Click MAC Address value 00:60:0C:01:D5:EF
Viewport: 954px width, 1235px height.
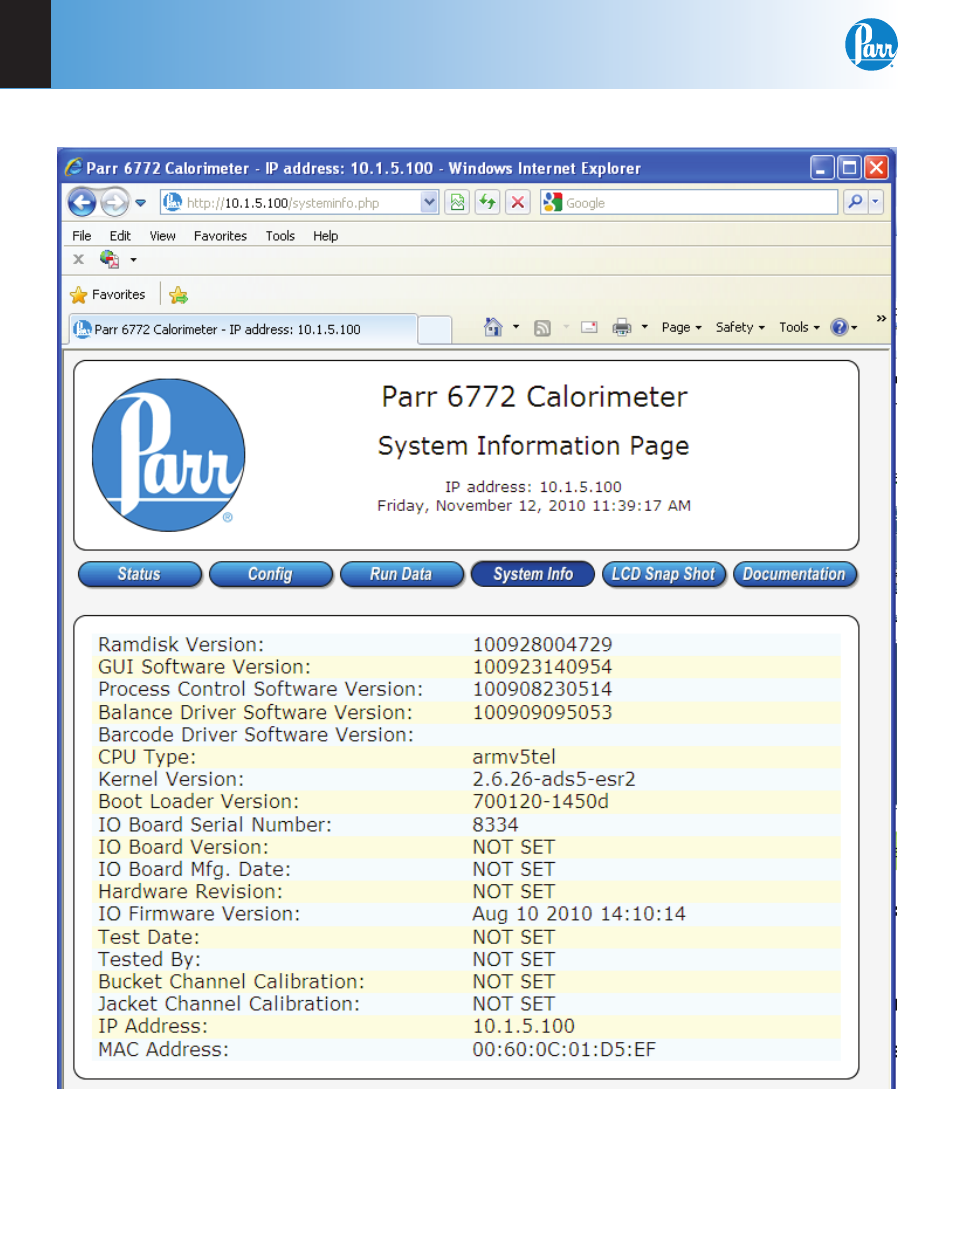click(x=564, y=1049)
